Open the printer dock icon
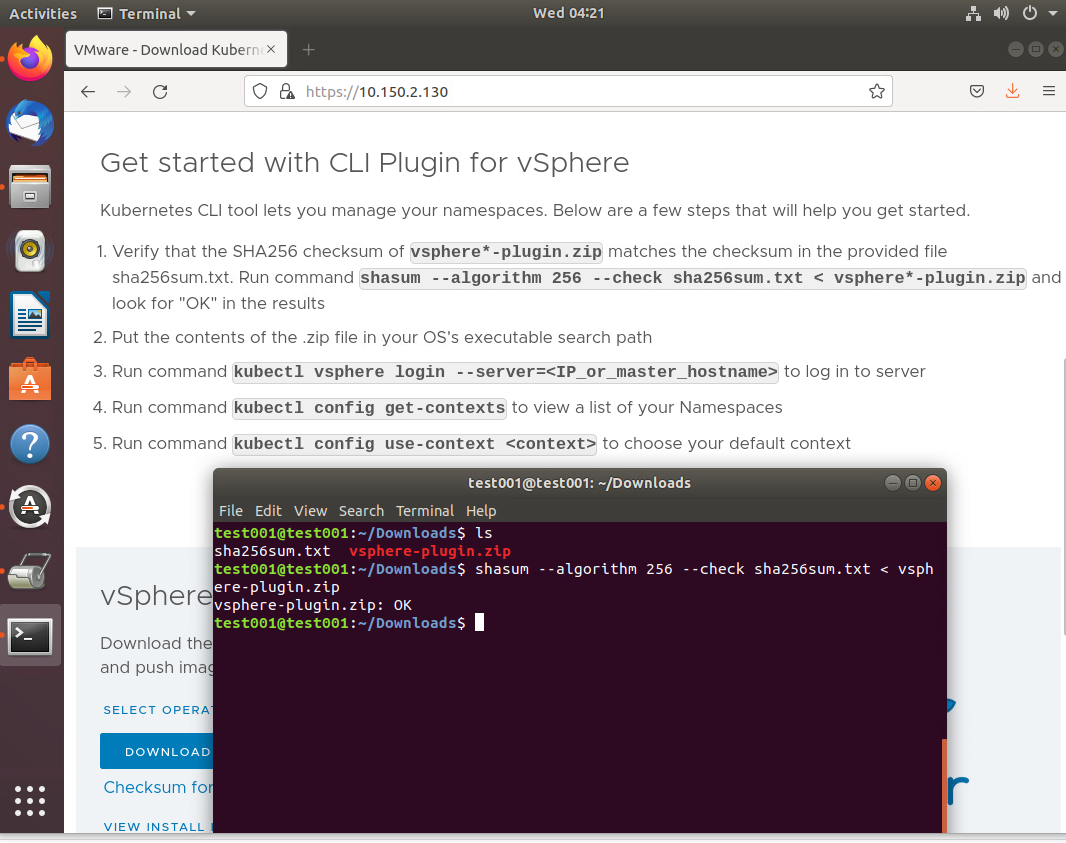Screen dimensions: 1066x843 (30, 571)
